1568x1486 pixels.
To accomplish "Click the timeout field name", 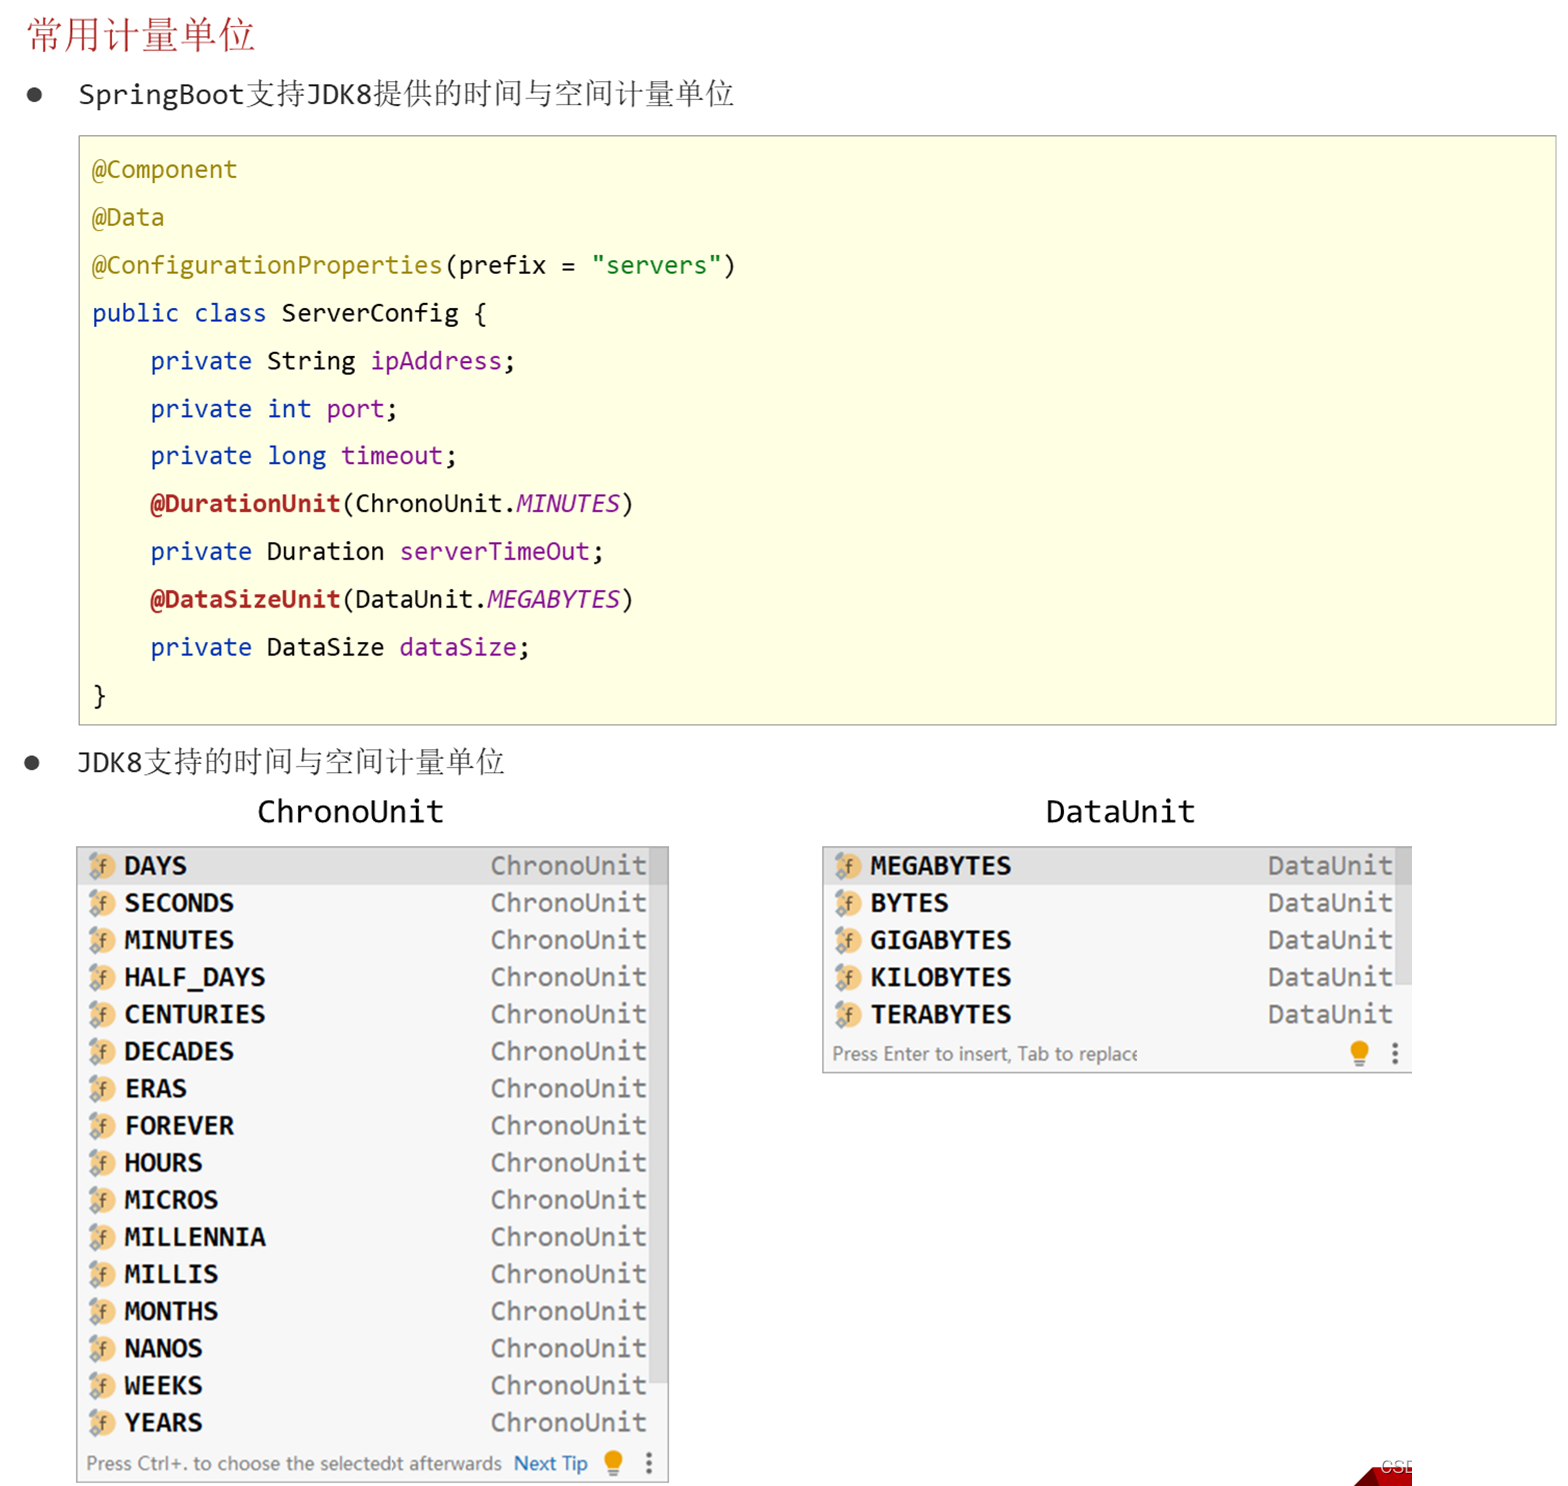I will pos(392,456).
